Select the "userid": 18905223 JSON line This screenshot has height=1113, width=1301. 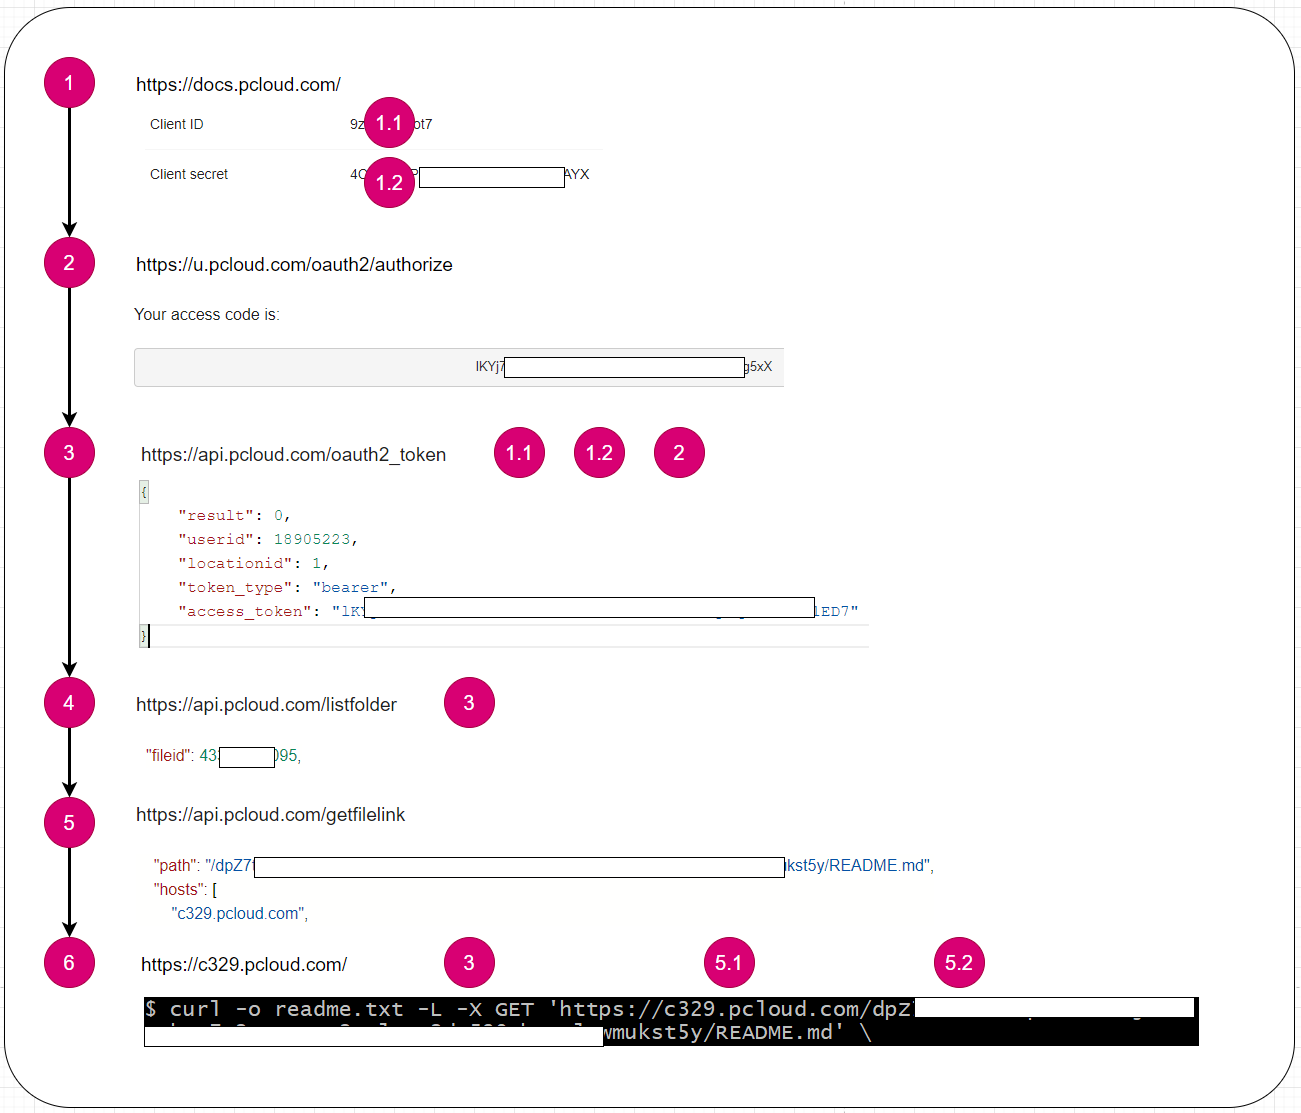268,540
